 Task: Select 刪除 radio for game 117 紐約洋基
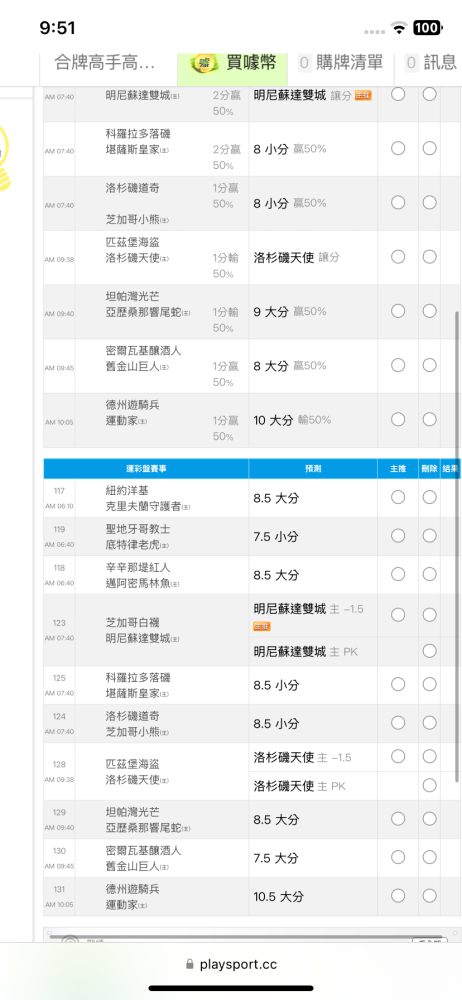click(429, 497)
